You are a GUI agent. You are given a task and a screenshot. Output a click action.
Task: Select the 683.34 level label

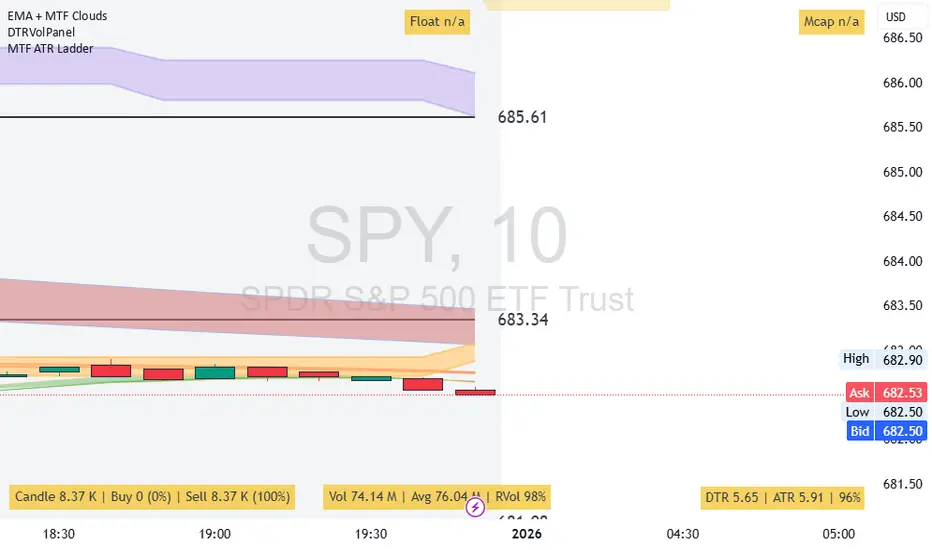pyautogui.click(x=522, y=320)
